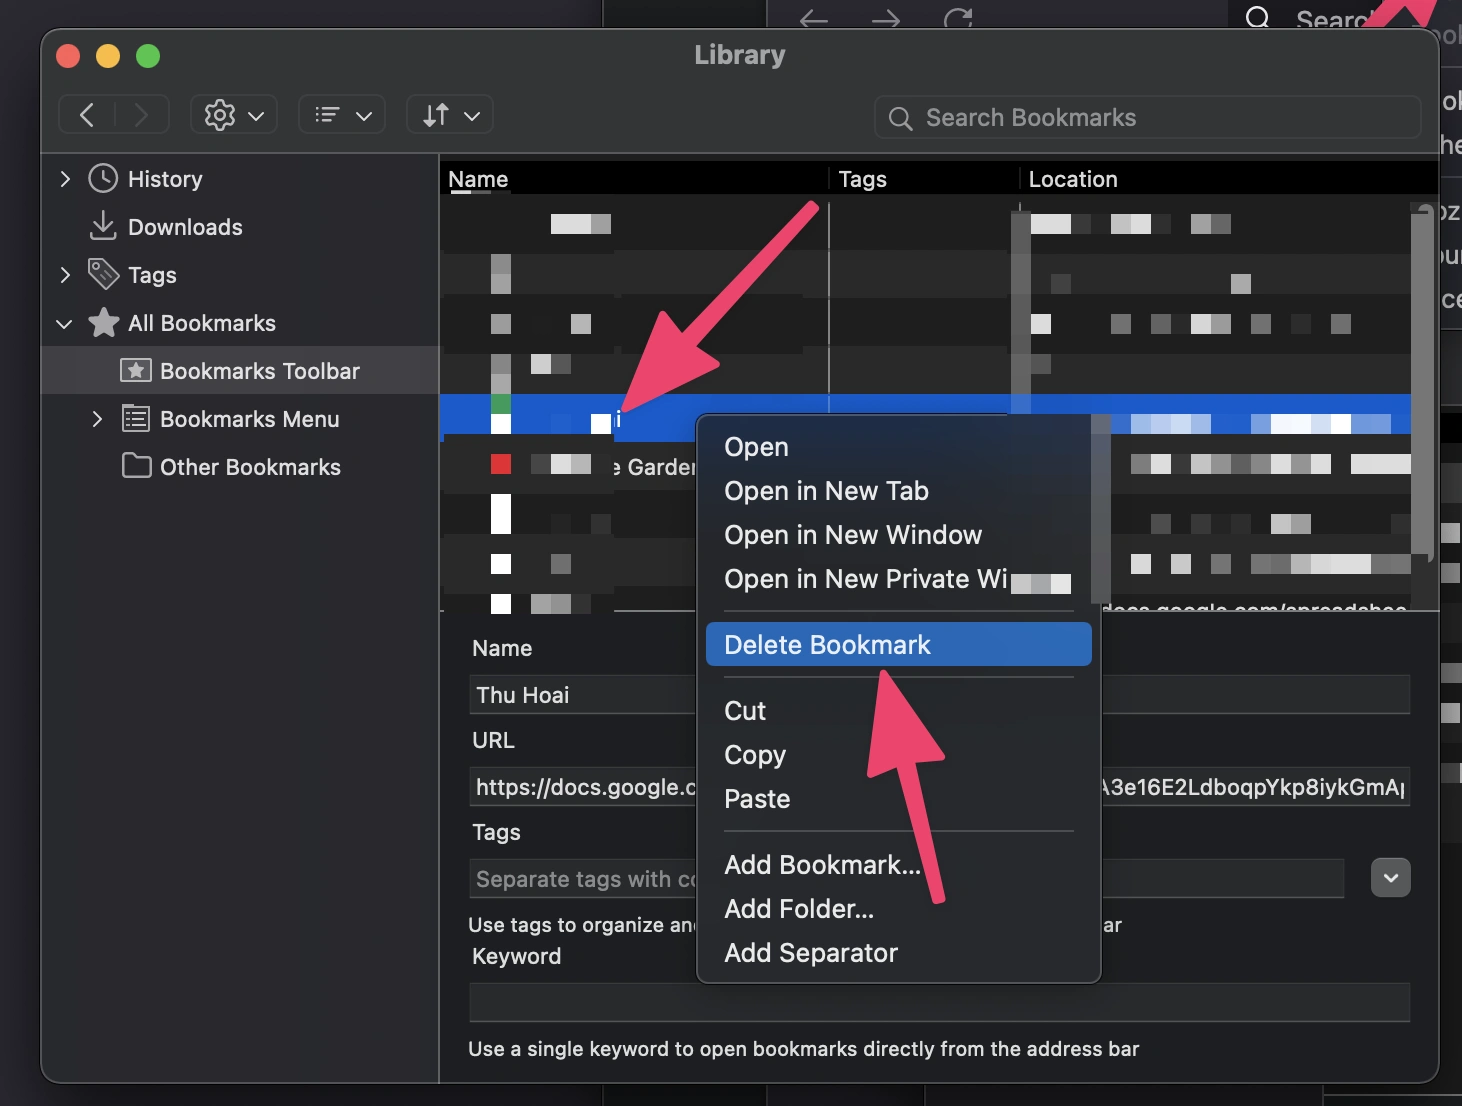Click the Forward arrow in Library toolbar
The image size is (1462, 1106).
(141, 115)
